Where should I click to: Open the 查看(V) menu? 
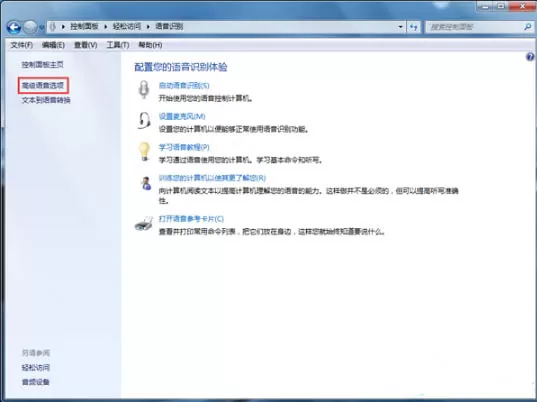[x=86, y=45]
